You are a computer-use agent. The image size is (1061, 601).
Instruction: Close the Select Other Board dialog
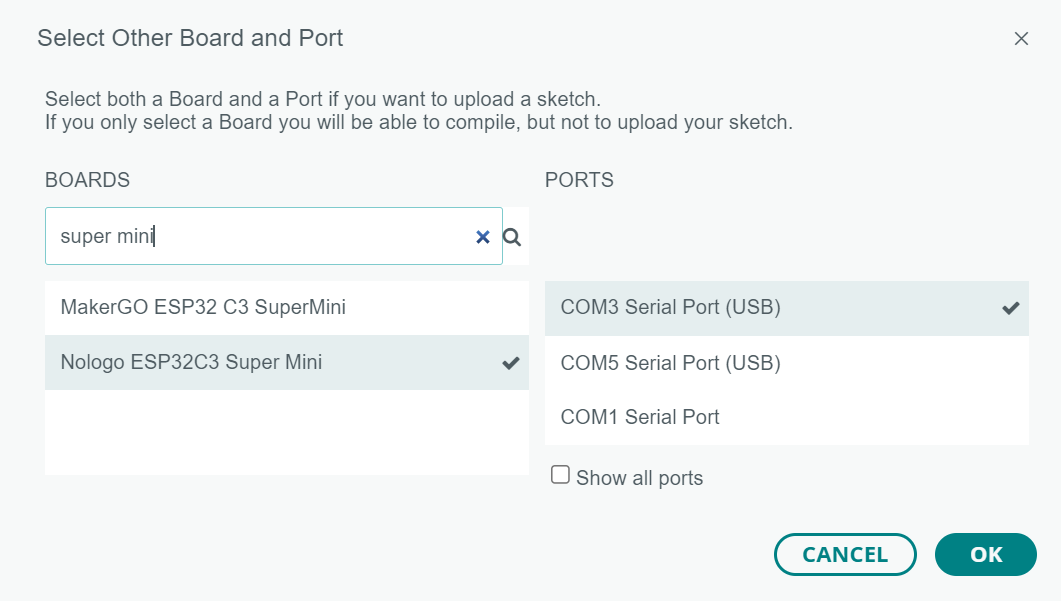click(1021, 39)
